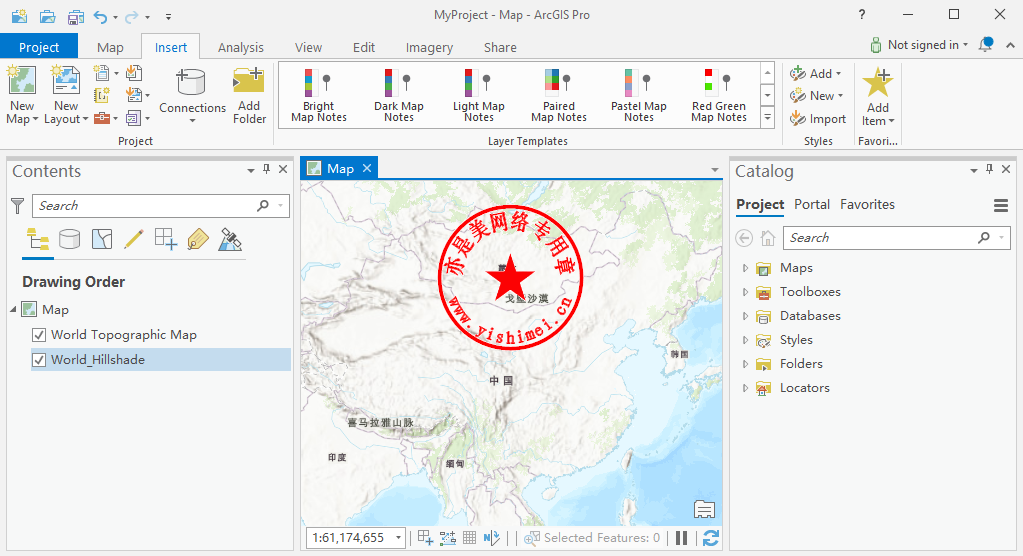1023x556 pixels.
Task: Expand the Toolboxes catalog node
Action: pos(745,292)
